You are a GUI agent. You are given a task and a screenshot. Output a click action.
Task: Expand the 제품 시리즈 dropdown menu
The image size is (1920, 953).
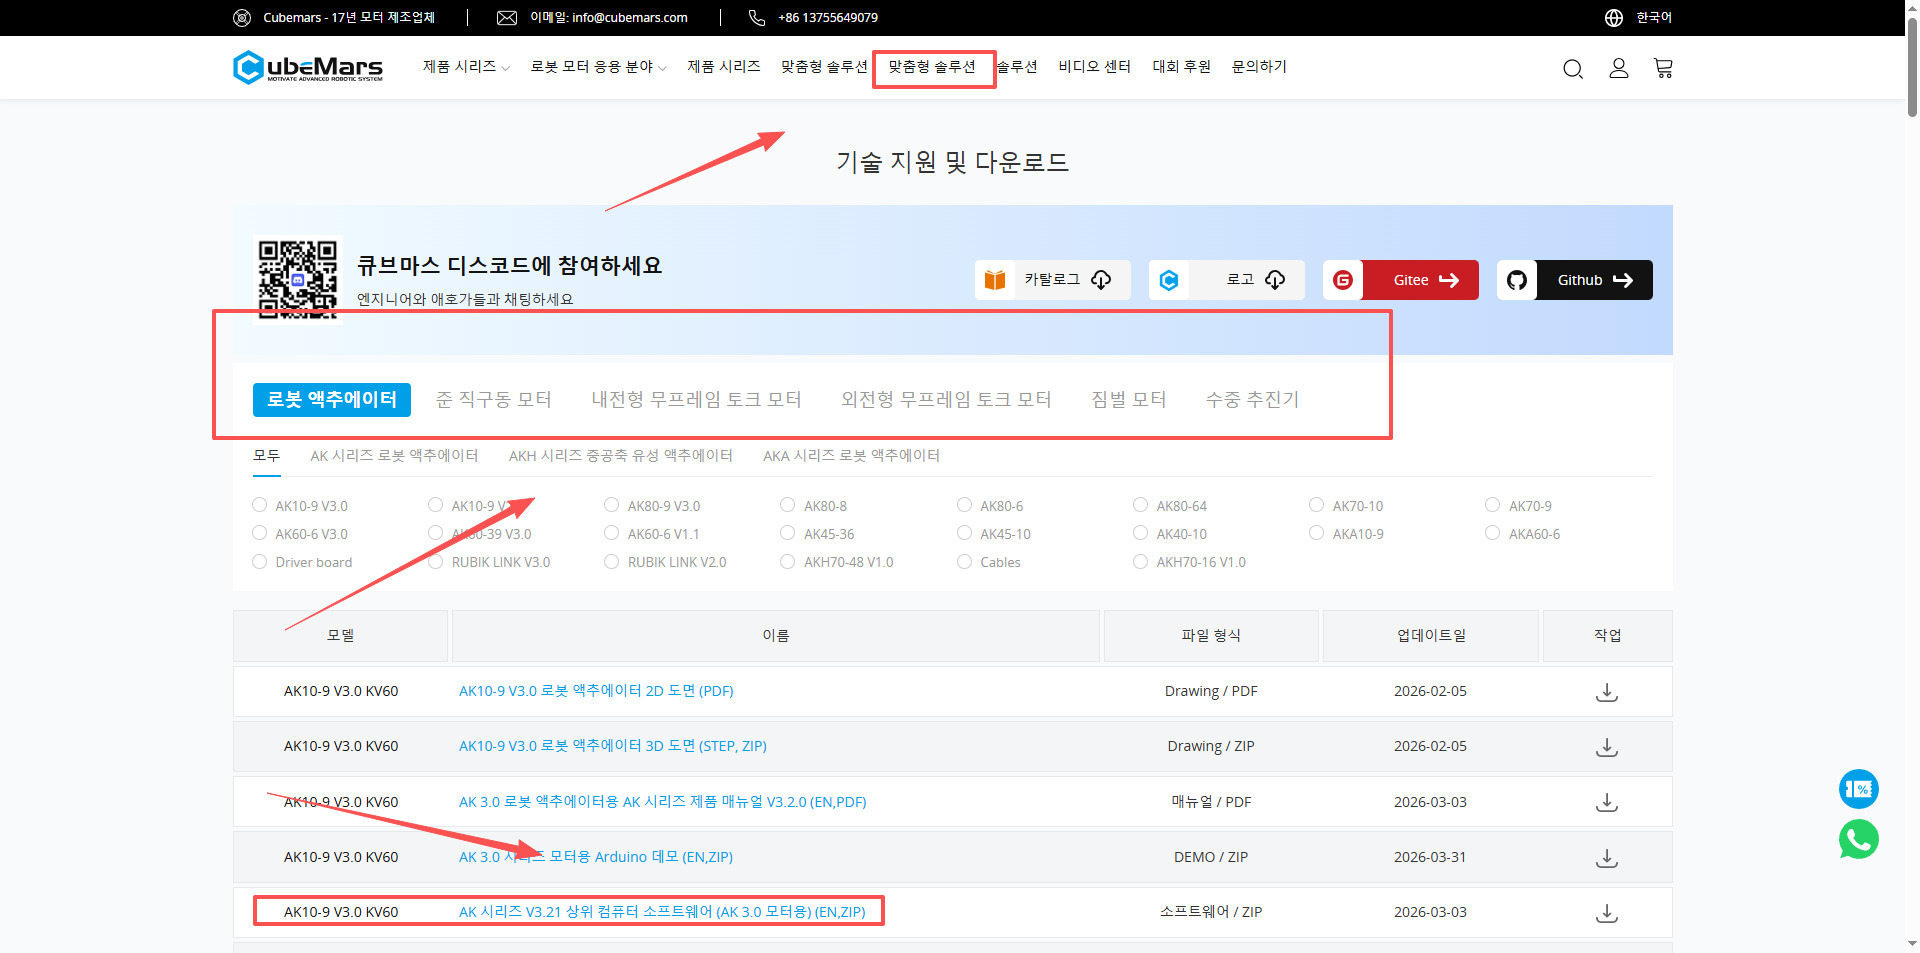pyautogui.click(x=466, y=67)
